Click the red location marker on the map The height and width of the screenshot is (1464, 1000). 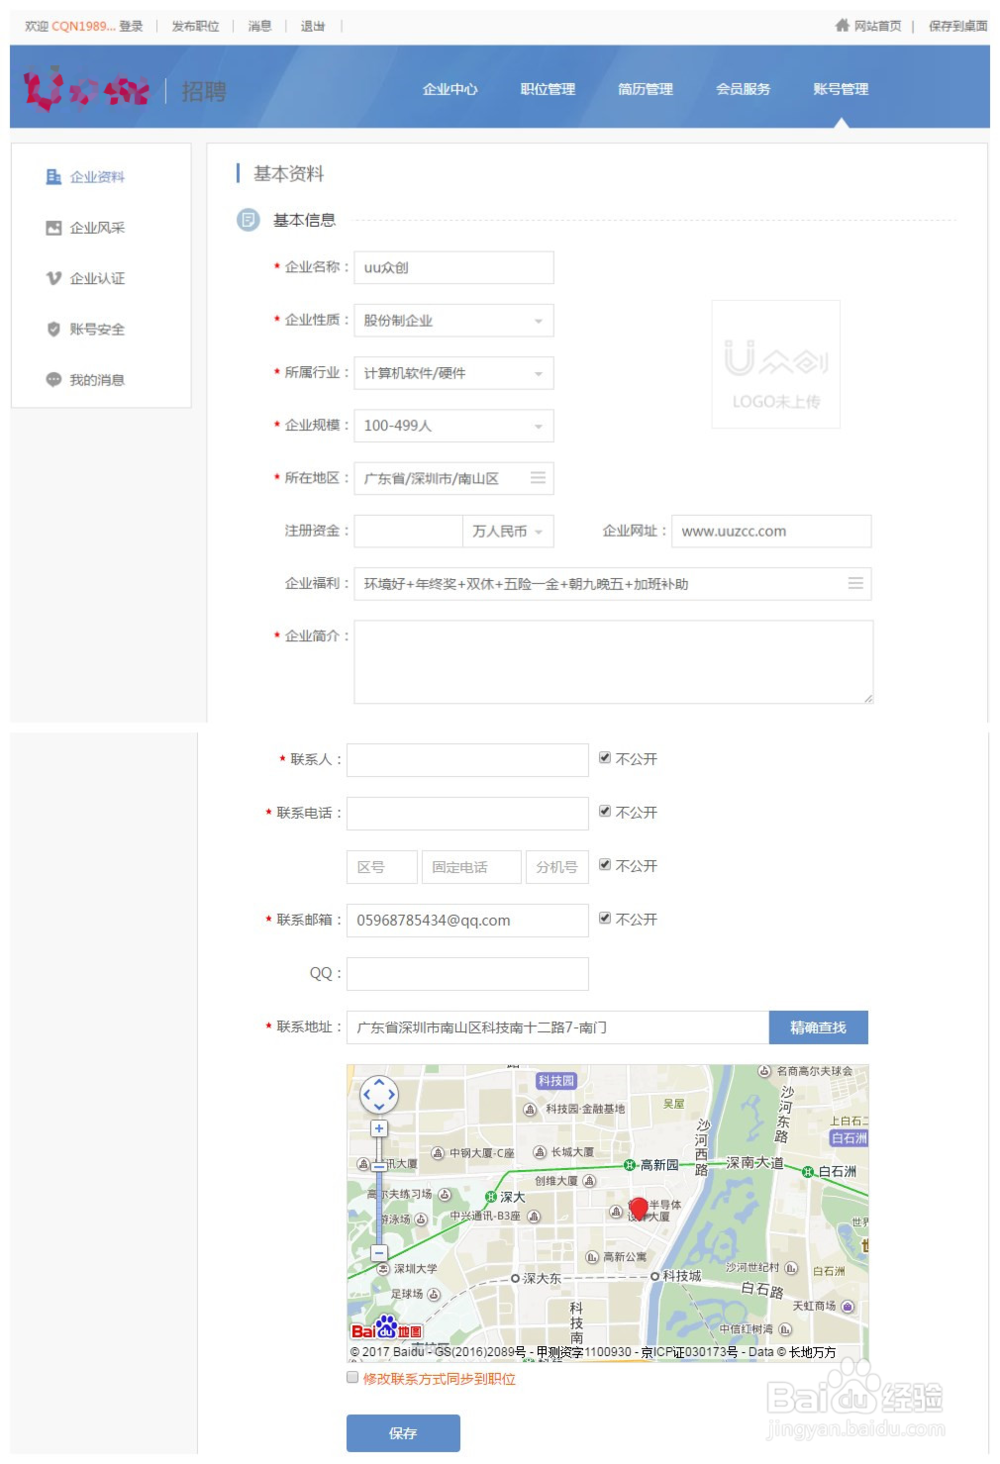(x=640, y=1207)
